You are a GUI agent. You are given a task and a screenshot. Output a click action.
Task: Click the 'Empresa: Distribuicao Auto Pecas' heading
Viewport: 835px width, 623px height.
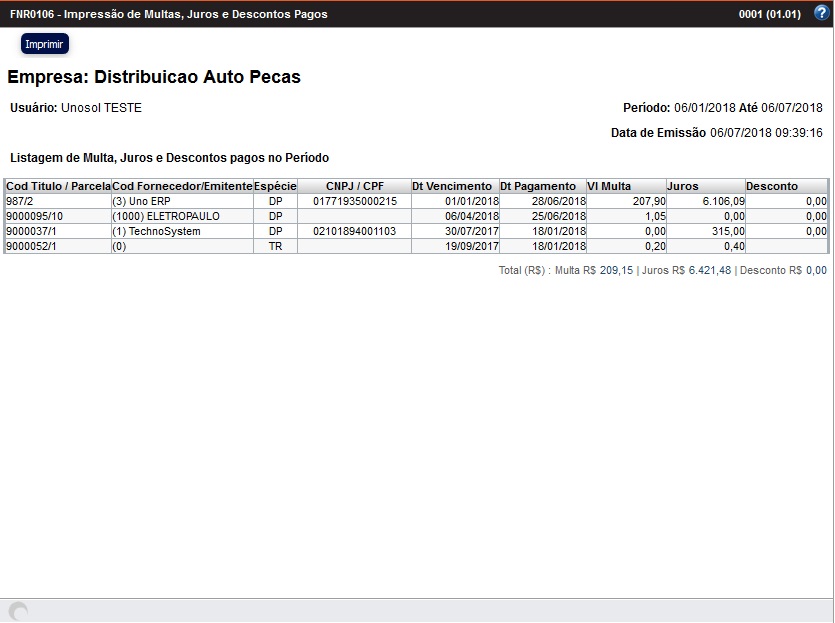(154, 77)
